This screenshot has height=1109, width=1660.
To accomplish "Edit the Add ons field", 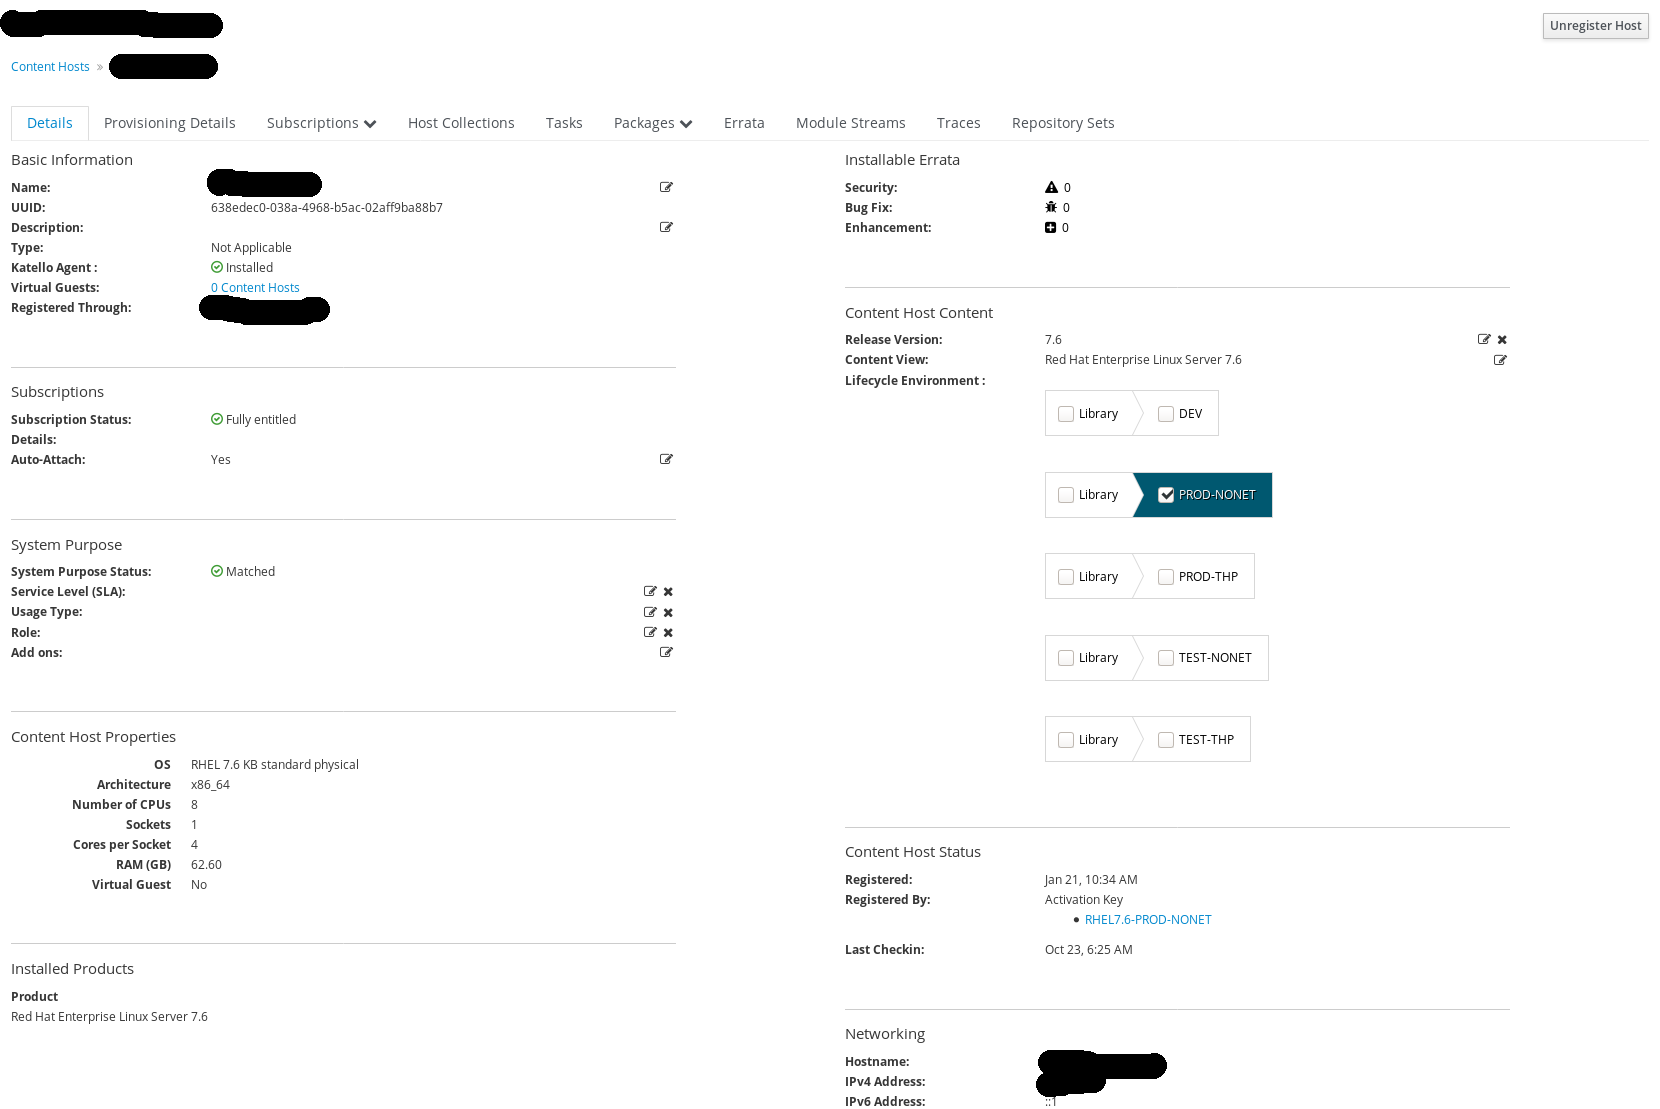I will pyautogui.click(x=666, y=652).
